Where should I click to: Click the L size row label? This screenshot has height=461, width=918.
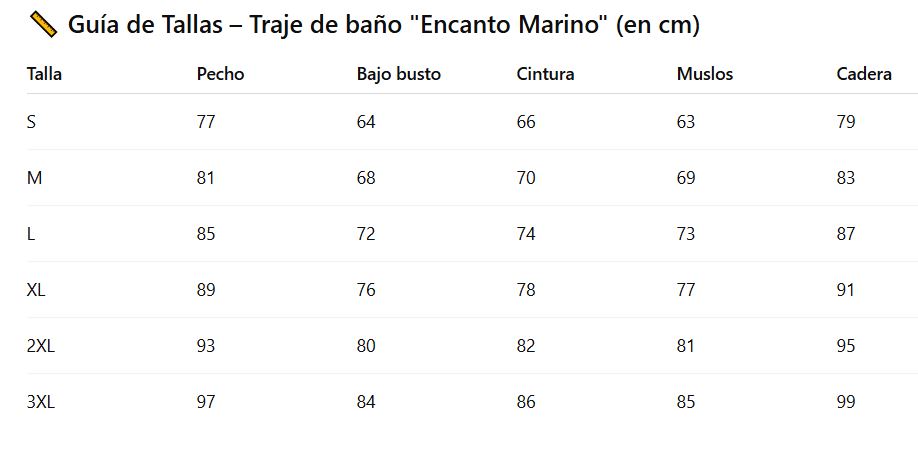(31, 234)
